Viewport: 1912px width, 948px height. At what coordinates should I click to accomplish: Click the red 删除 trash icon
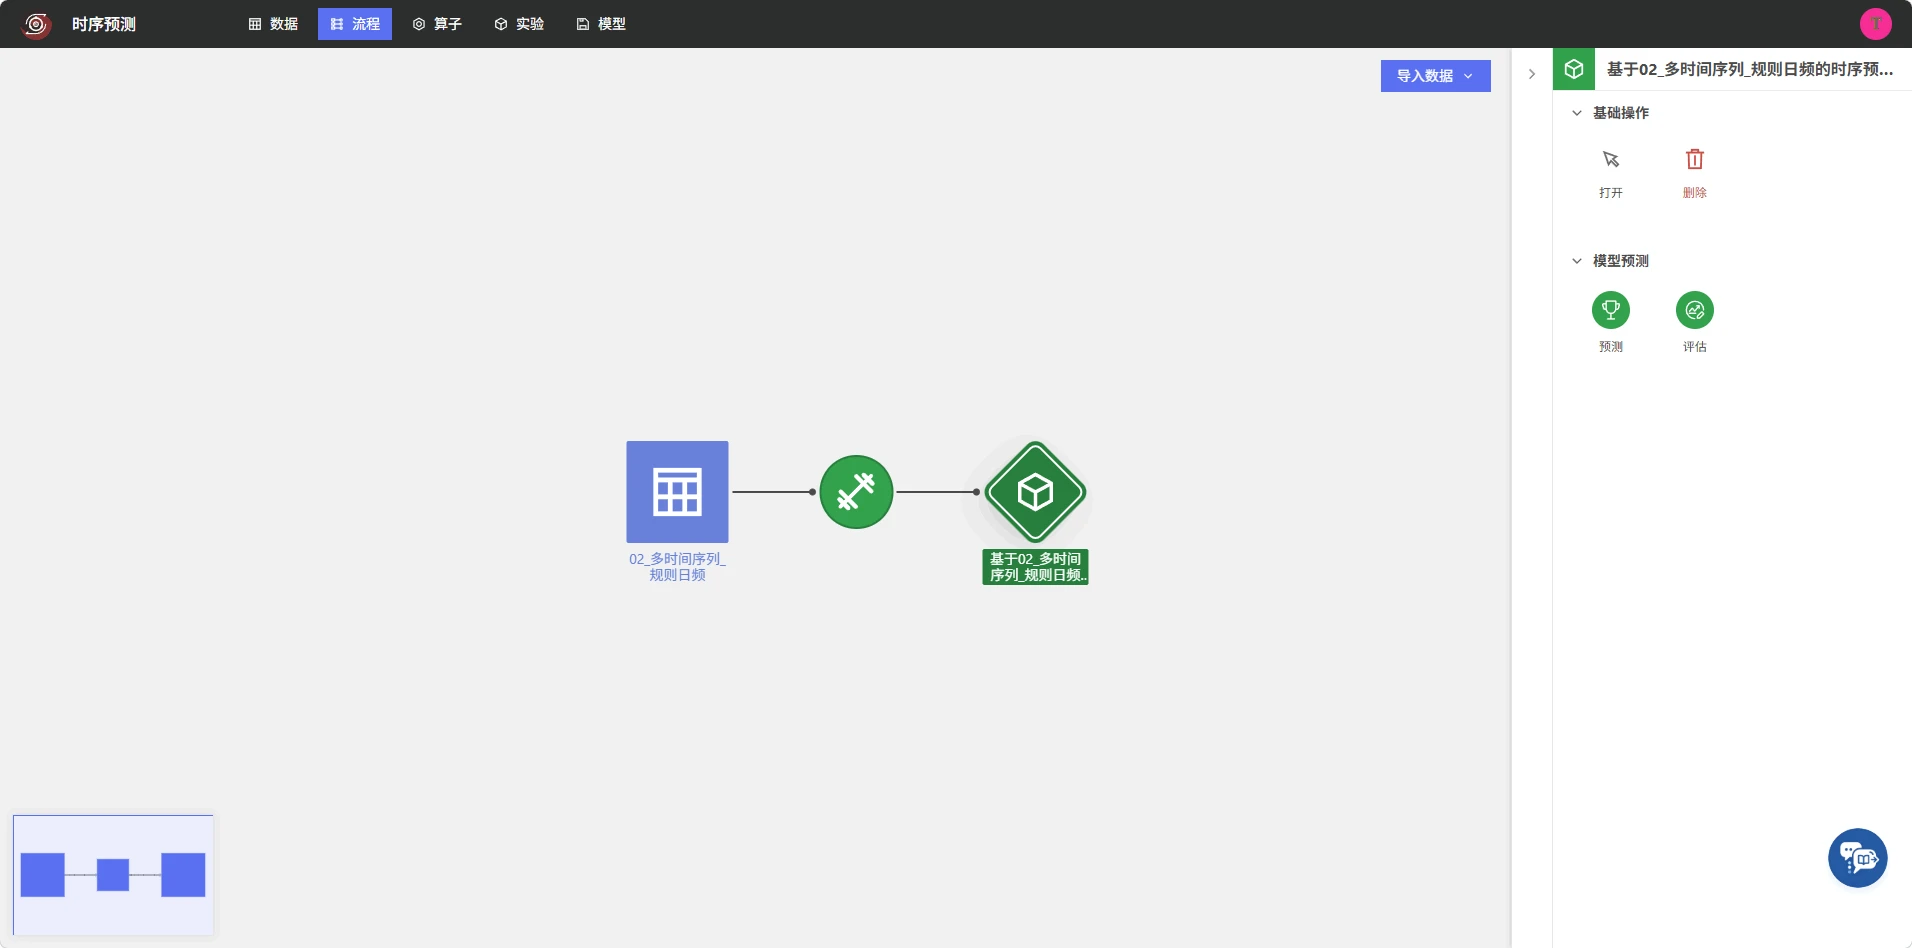[x=1695, y=160]
